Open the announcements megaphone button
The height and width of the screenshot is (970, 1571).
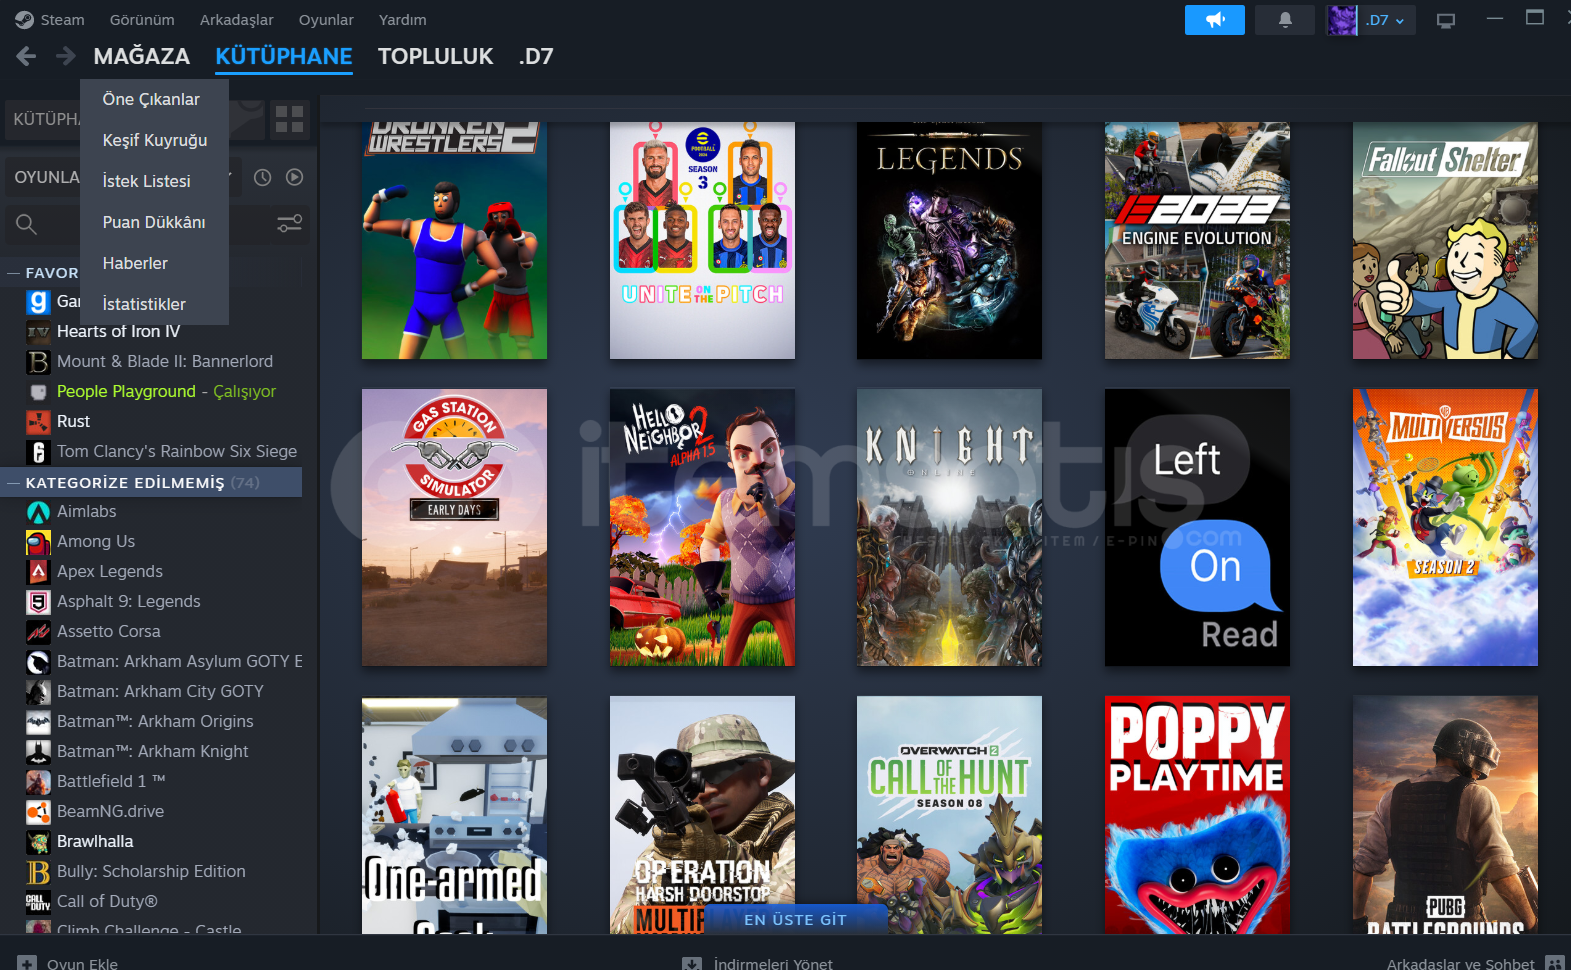point(1214,20)
